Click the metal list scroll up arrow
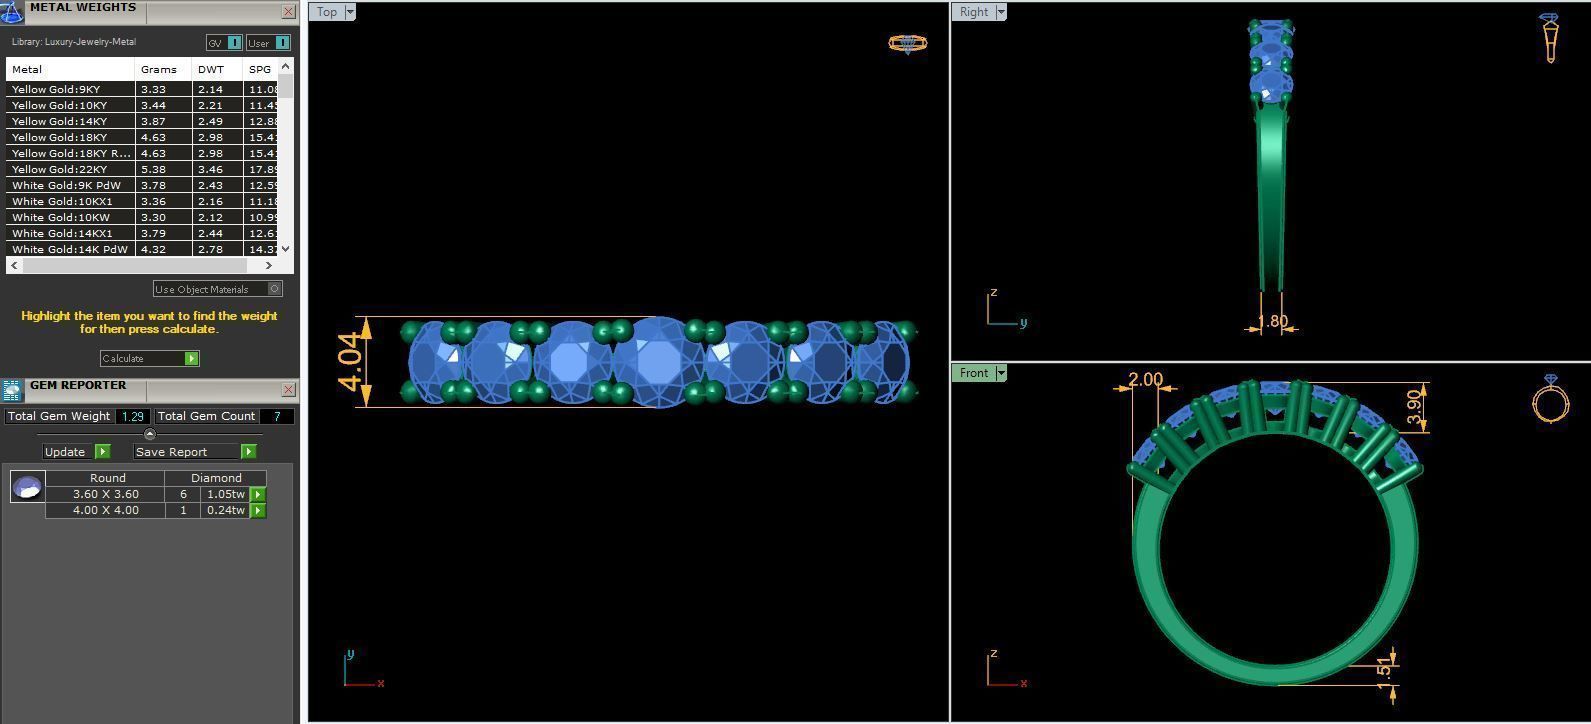 pos(286,66)
